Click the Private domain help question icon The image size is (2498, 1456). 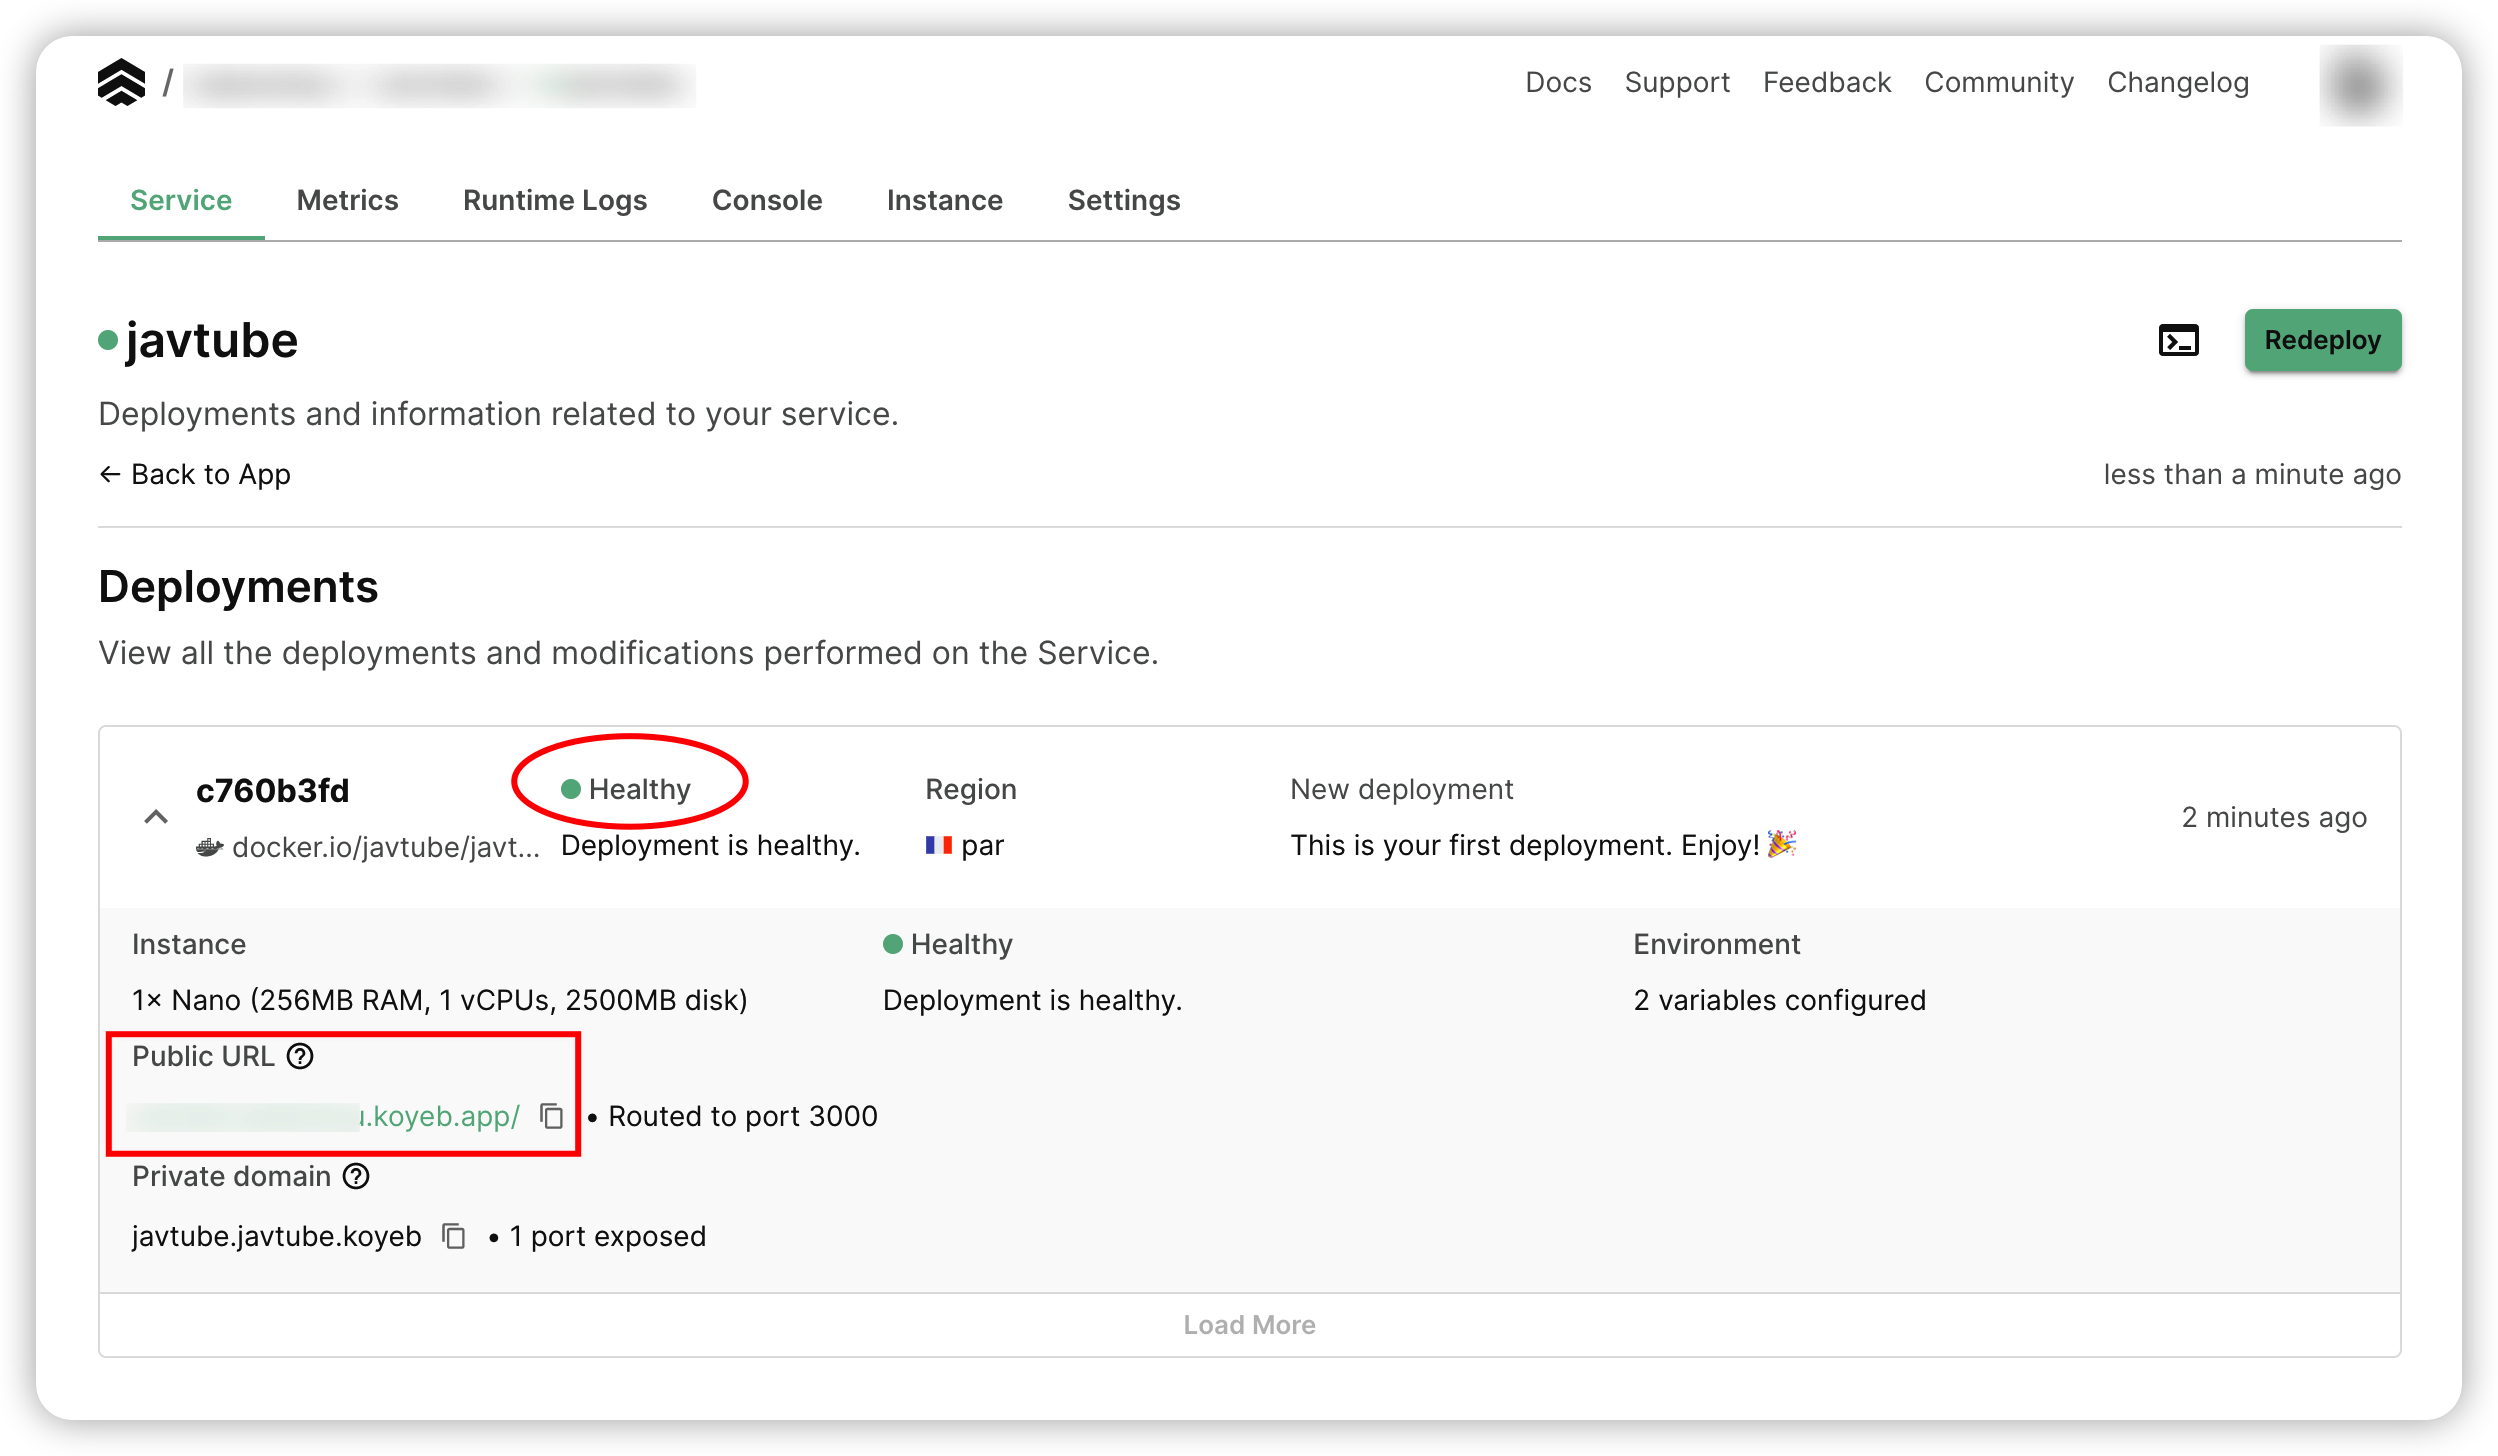click(x=356, y=1177)
